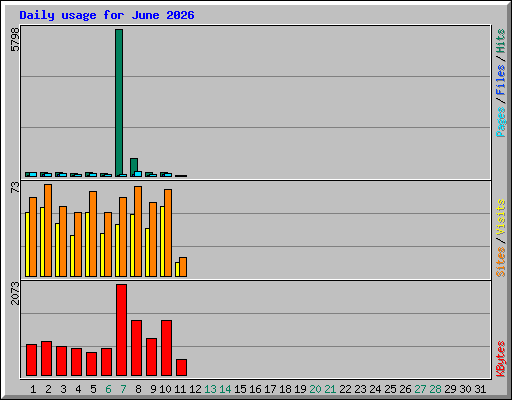Viewport: 512px width, 400px height.
Task: Click the Pages legend label
Action: click(501, 121)
